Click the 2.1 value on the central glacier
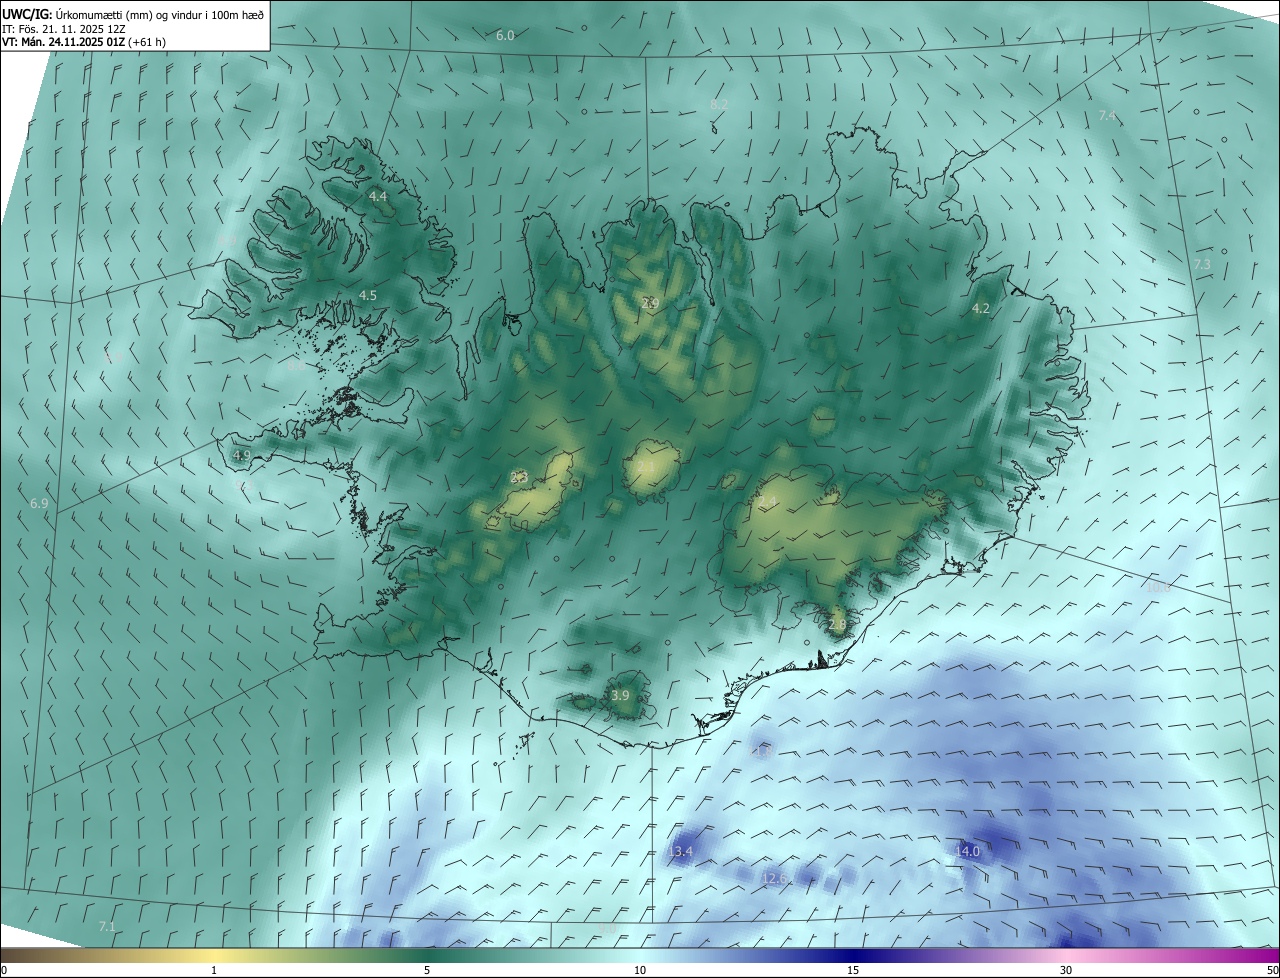This screenshot has height=978, width=1280. click(x=646, y=466)
